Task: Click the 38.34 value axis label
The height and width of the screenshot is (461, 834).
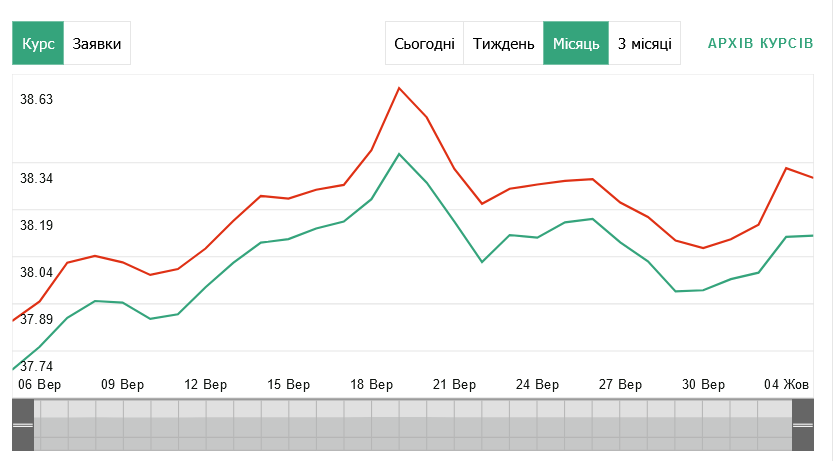Action: click(x=37, y=178)
